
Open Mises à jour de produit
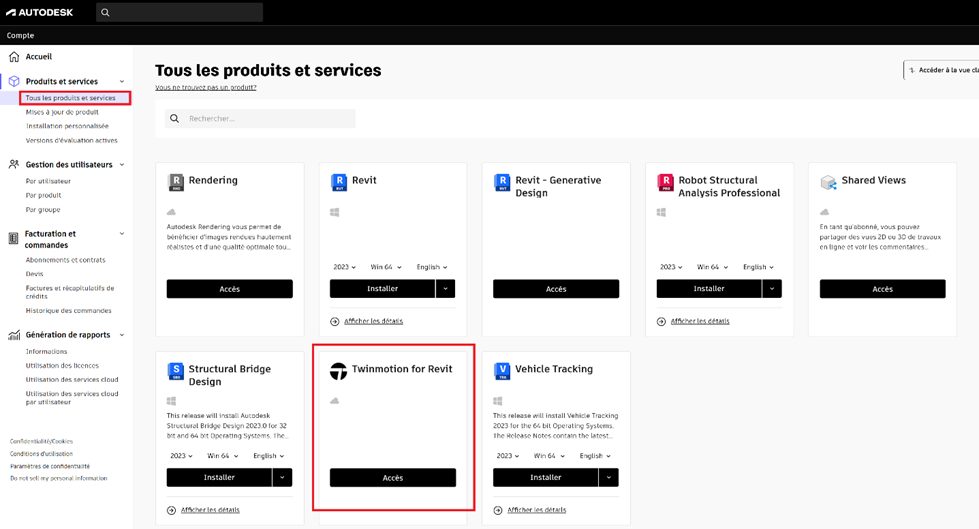(x=62, y=112)
